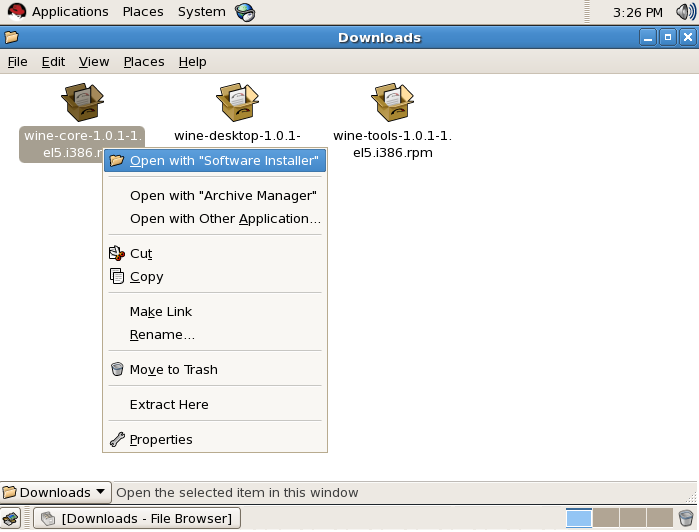Open the Applications panel menu
Image resolution: width=699 pixels, height=532 pixels.
click(x=70, y=12)
